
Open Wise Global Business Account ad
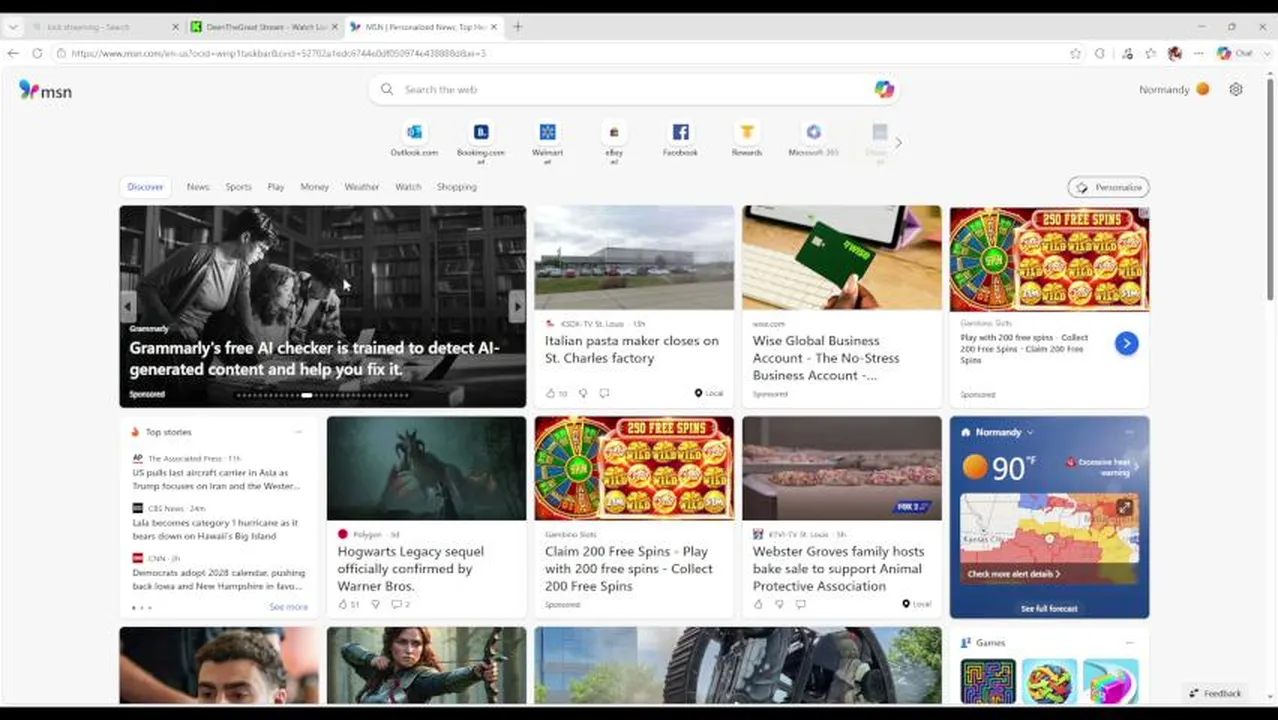826,358
